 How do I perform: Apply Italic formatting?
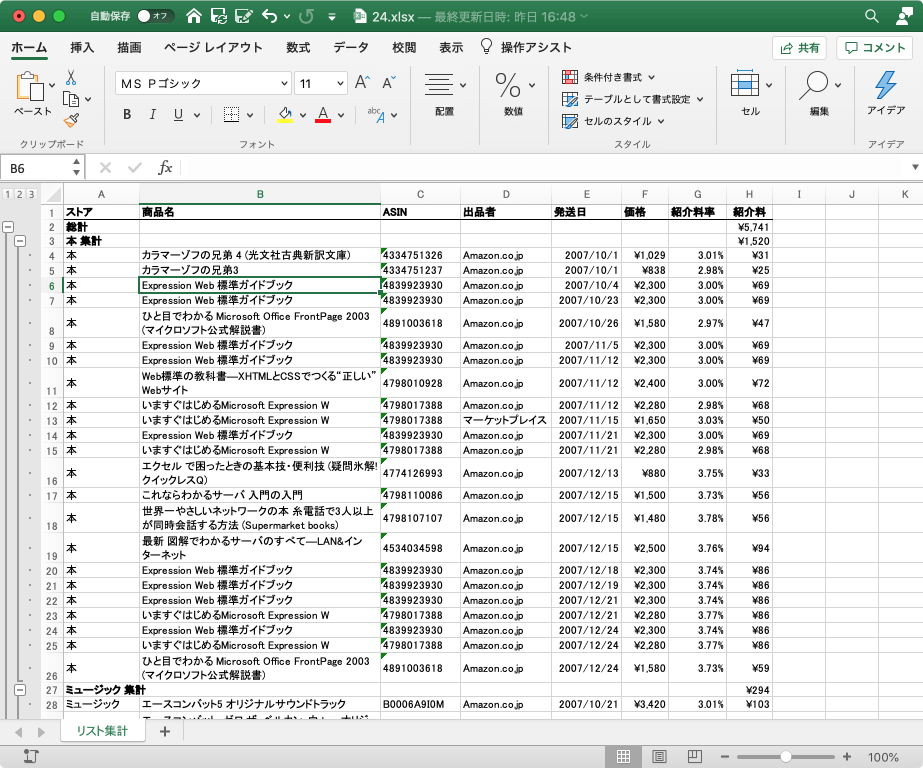coord(153,114)
